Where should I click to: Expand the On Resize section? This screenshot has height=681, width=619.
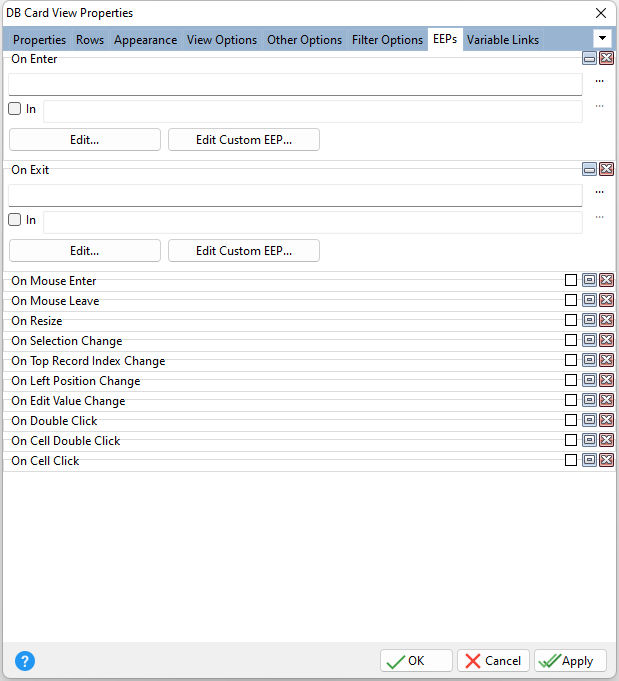589,320
